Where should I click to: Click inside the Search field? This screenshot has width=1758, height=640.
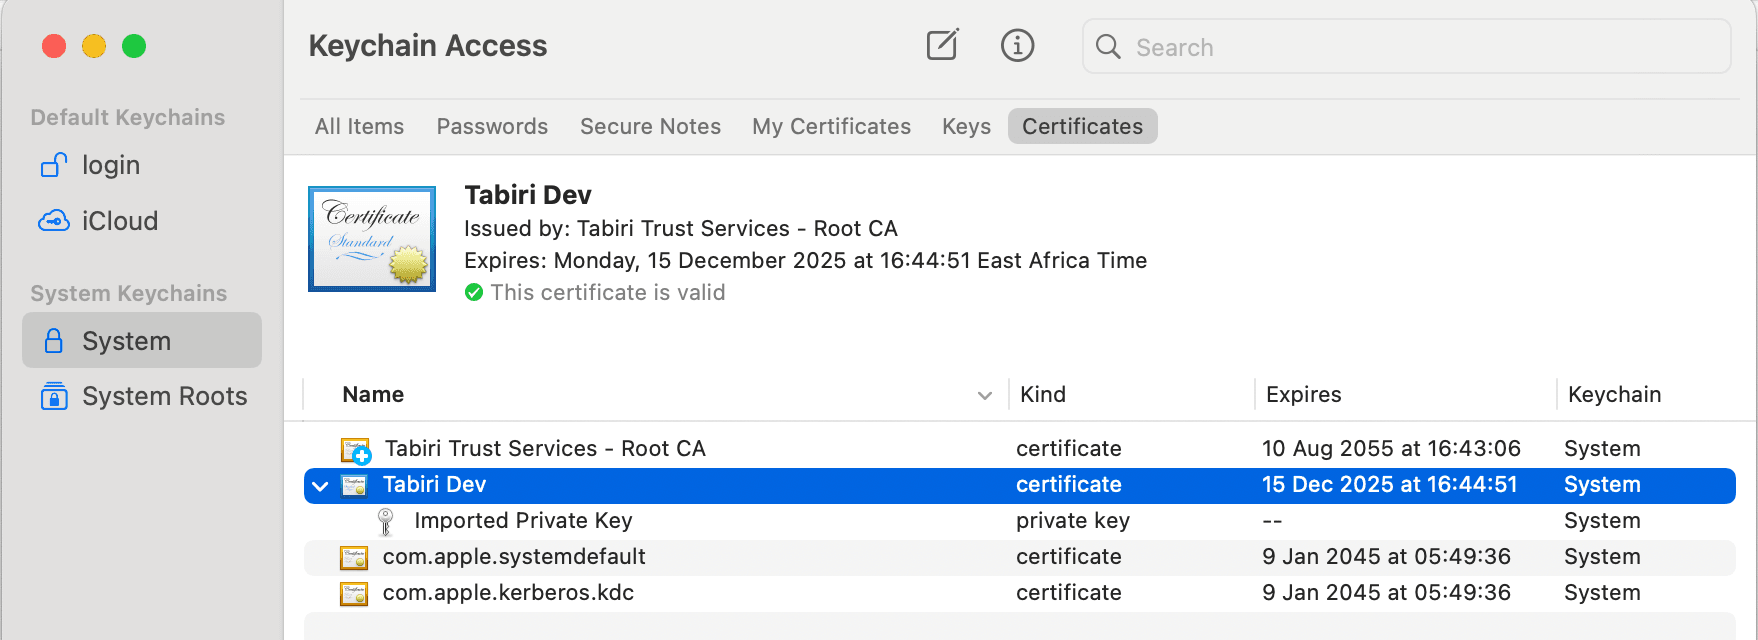pyautogui.click(x=1300, y=46)
